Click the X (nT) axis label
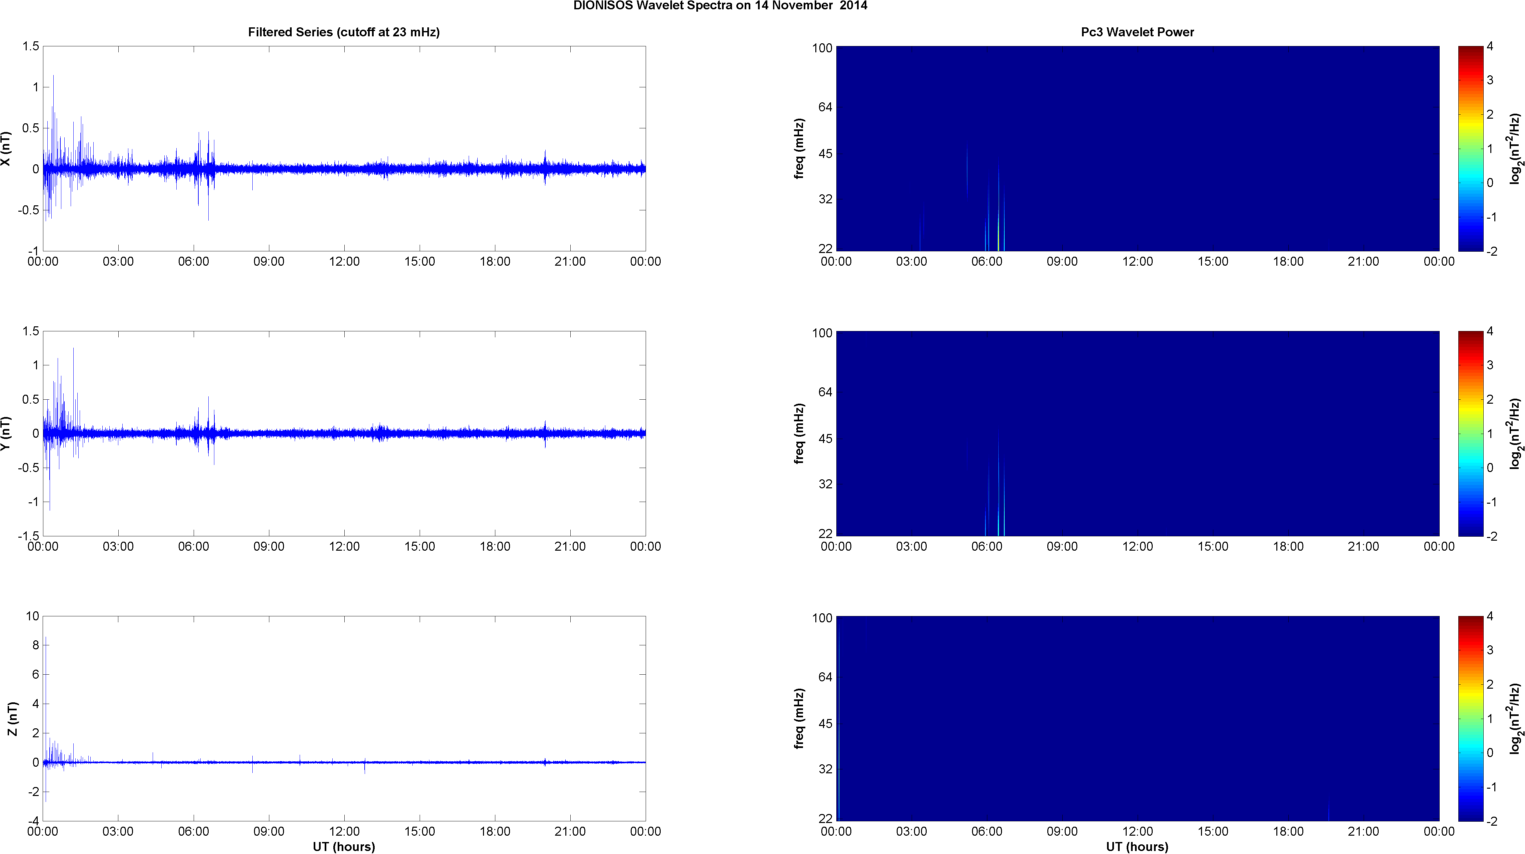1525x854 pixels. 7,149
